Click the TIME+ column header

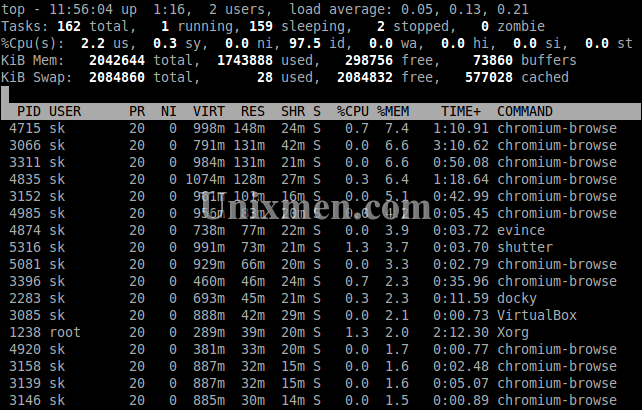461,111
